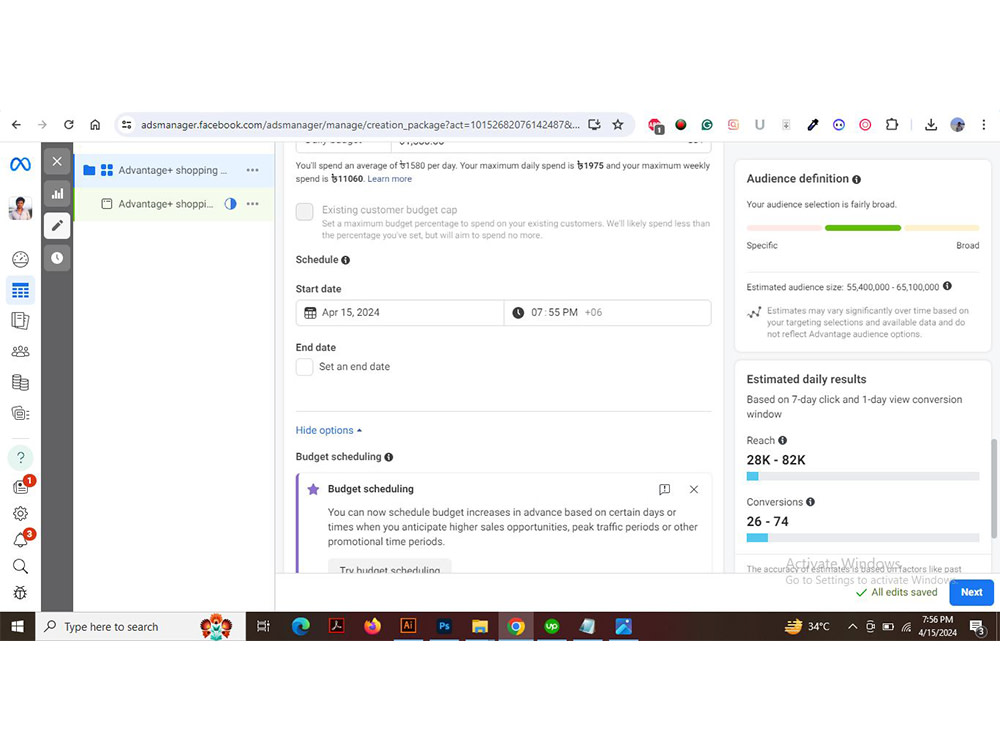Show info for Estimated audience size
Screen dimensions: 1000x750
point(948,286)
